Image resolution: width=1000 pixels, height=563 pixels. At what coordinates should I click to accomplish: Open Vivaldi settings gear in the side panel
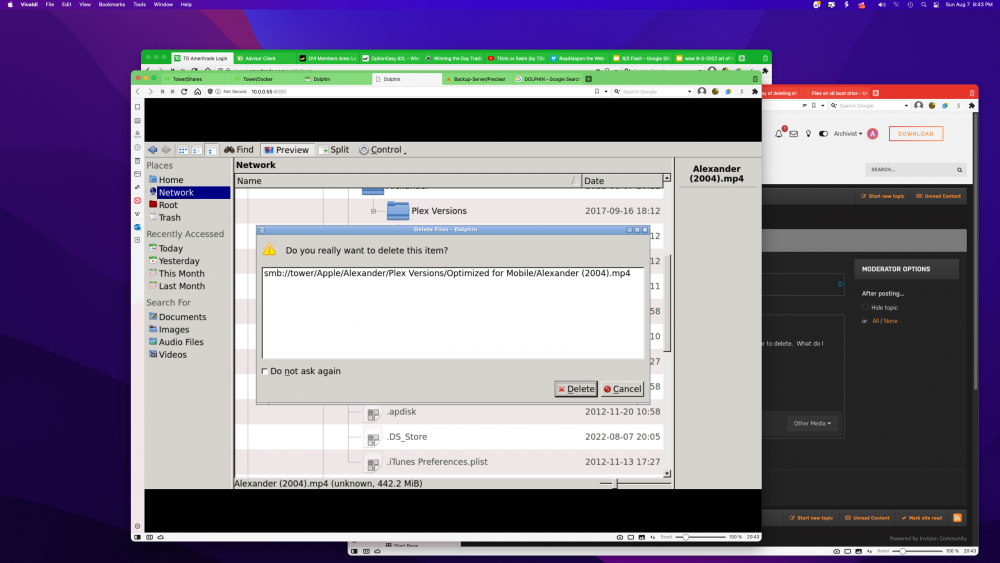coord(138,527)
